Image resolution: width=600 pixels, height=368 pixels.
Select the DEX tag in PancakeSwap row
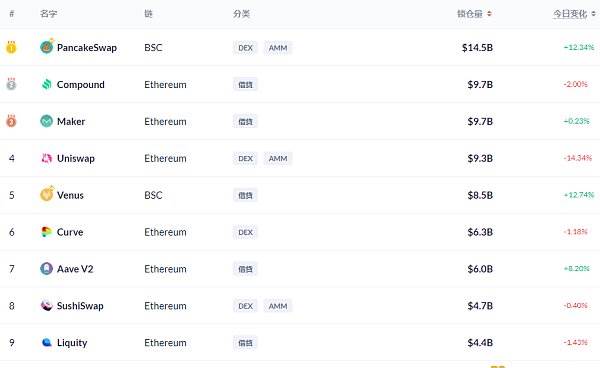[x=245, y=48]
